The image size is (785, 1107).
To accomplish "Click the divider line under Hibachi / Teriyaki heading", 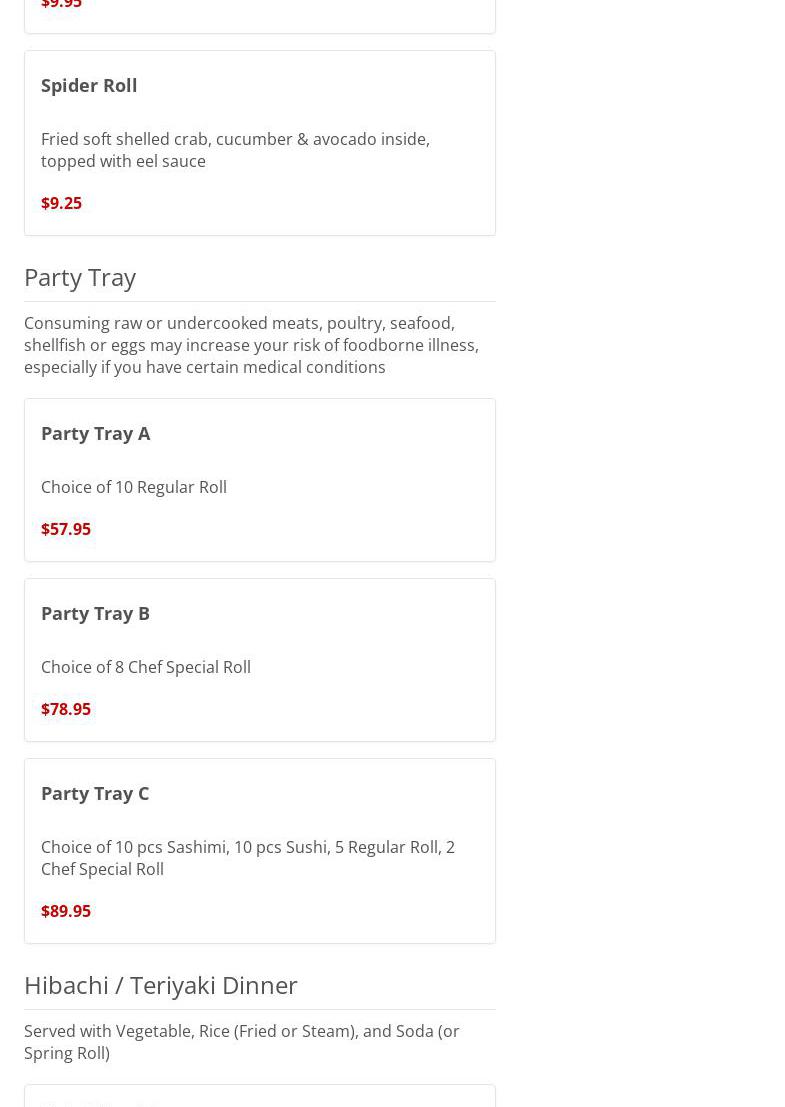I will (259, 1009).
